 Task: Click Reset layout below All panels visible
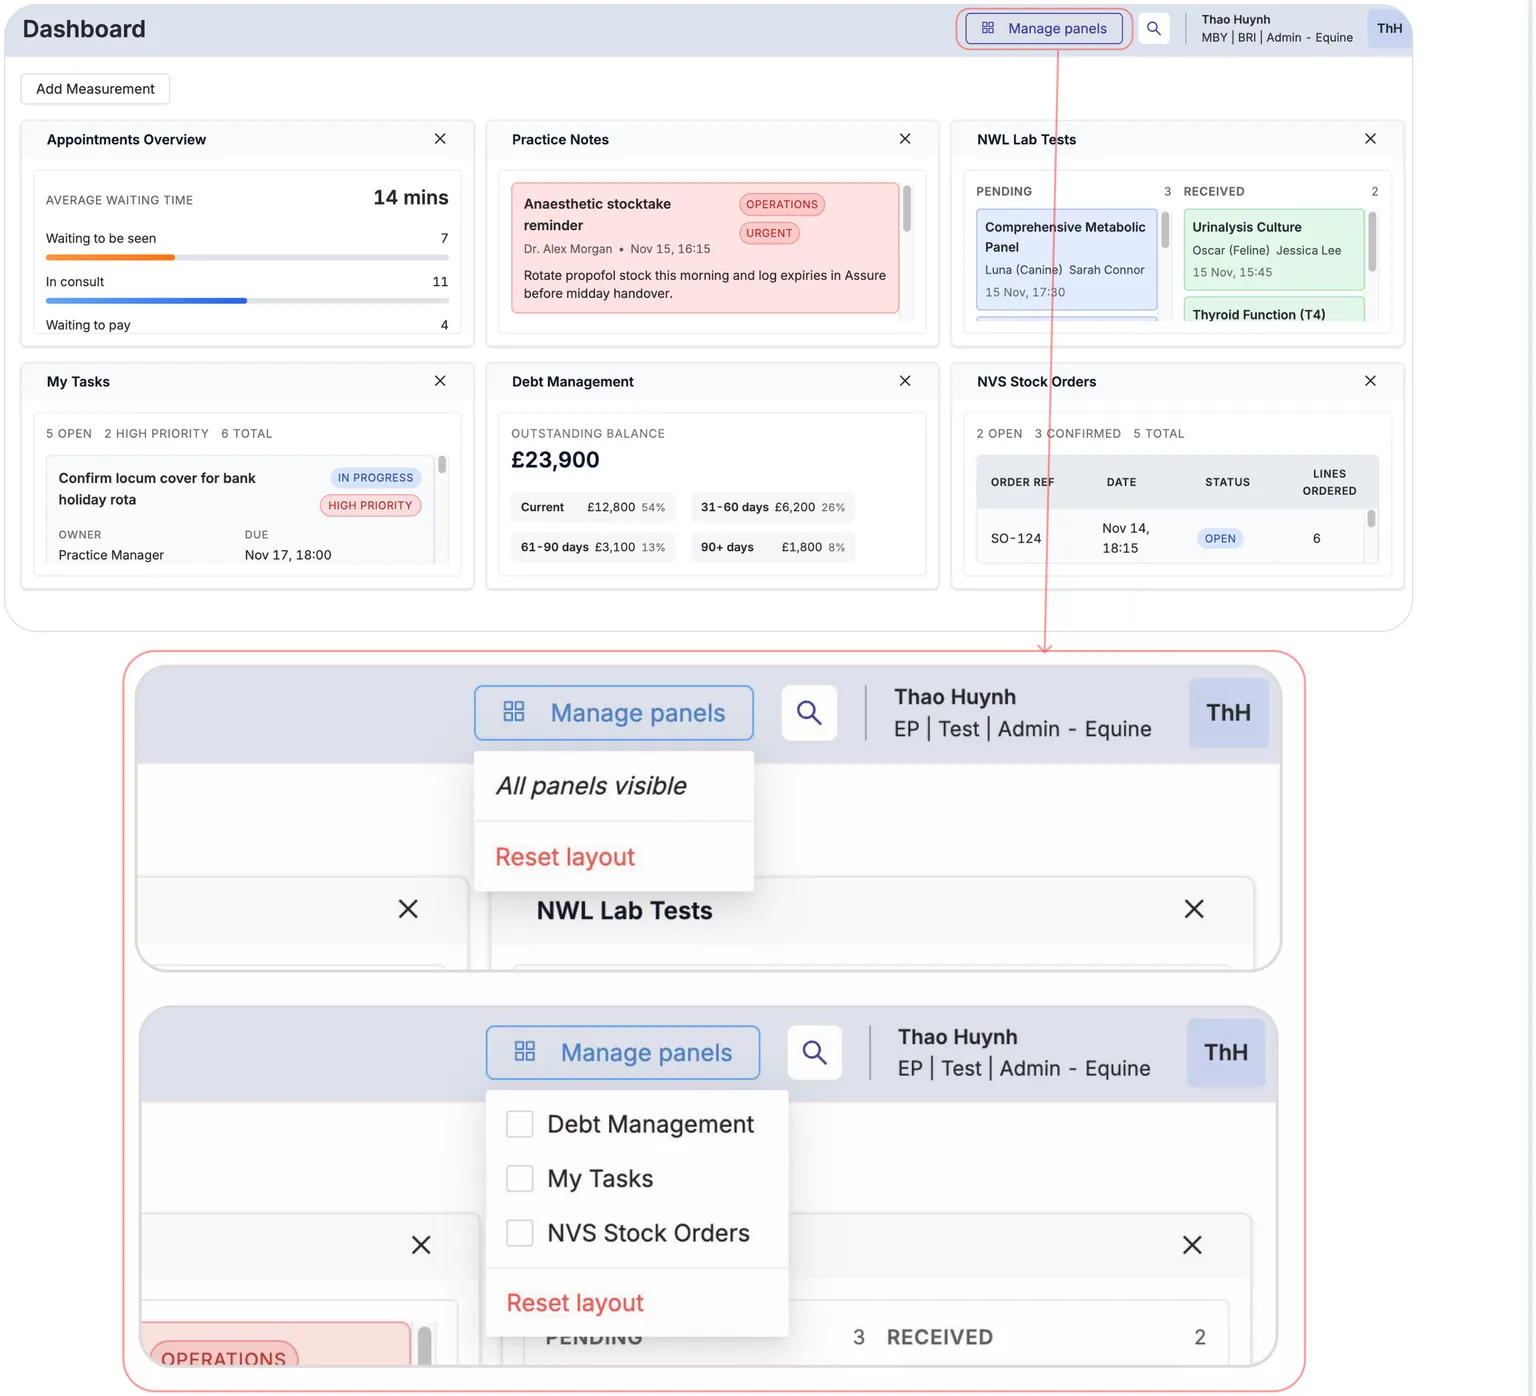(565, 857)
